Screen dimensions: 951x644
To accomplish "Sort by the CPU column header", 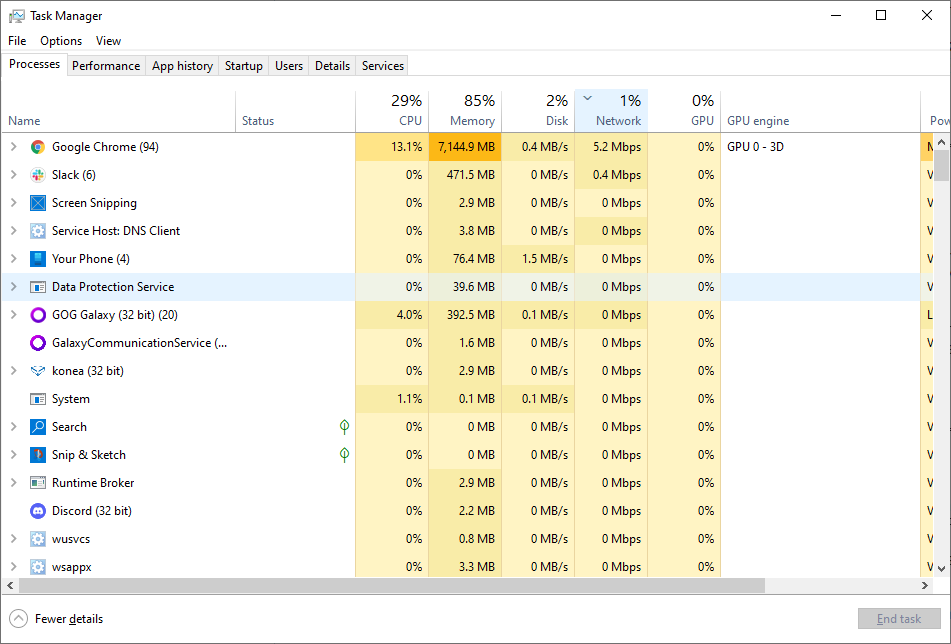I will click(392, 111).
